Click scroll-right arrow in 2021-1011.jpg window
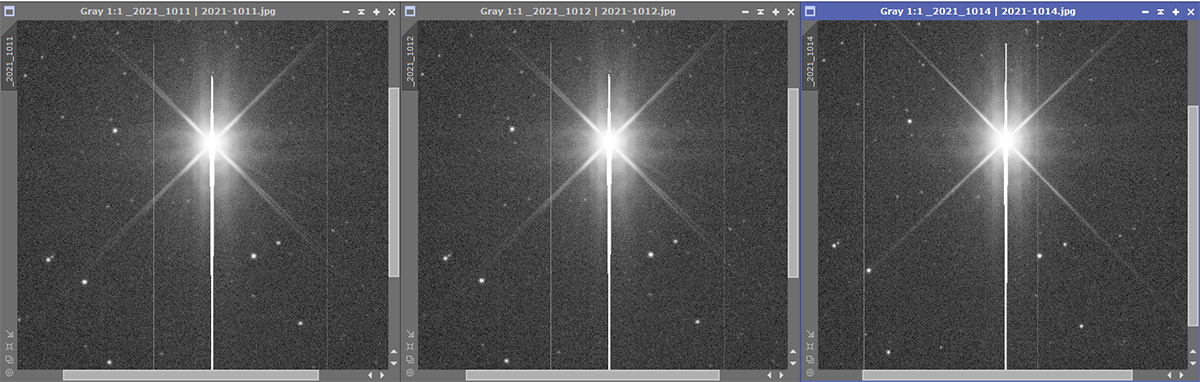This screenshot has width=1200, height=382. (382, 375)
